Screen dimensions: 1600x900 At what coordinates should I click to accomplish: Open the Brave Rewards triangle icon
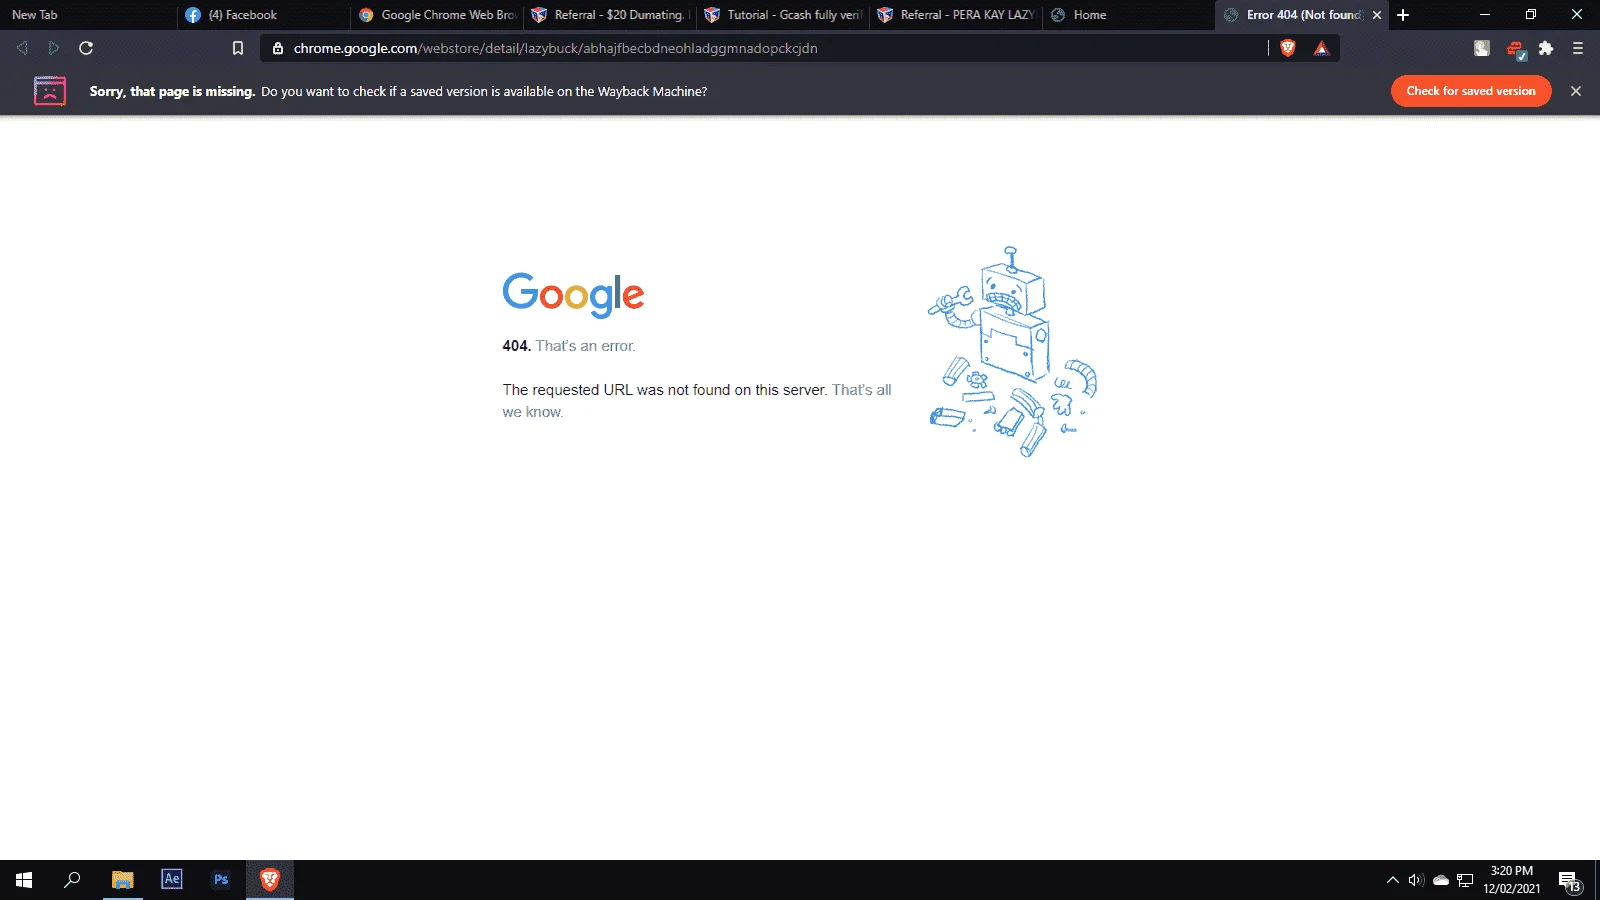(x=1322, y=48)
